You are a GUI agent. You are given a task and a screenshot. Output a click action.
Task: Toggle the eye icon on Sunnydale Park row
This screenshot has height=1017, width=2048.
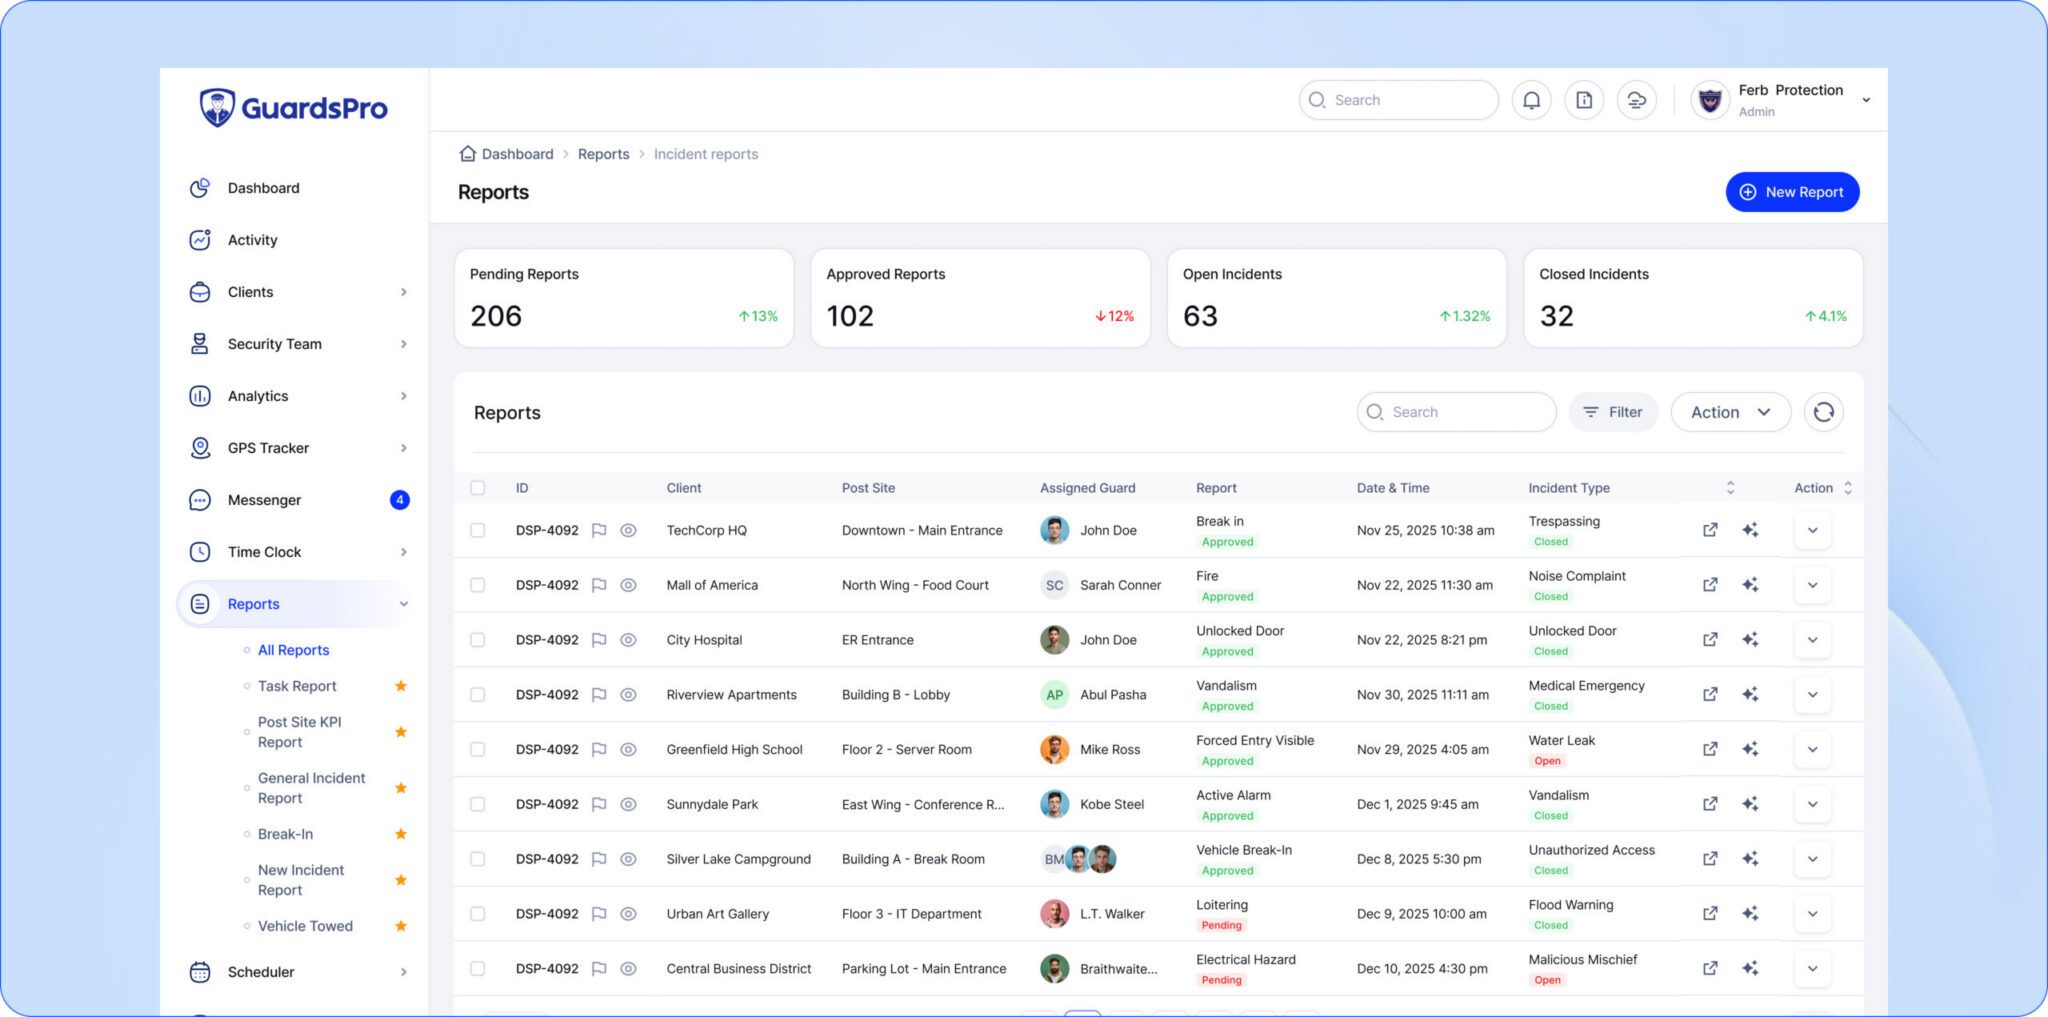[628, 804]
